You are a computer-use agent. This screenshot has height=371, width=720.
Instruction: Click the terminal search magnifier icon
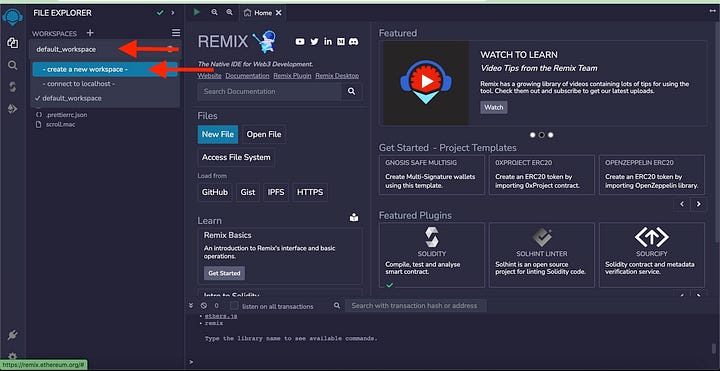coord(337,305)
